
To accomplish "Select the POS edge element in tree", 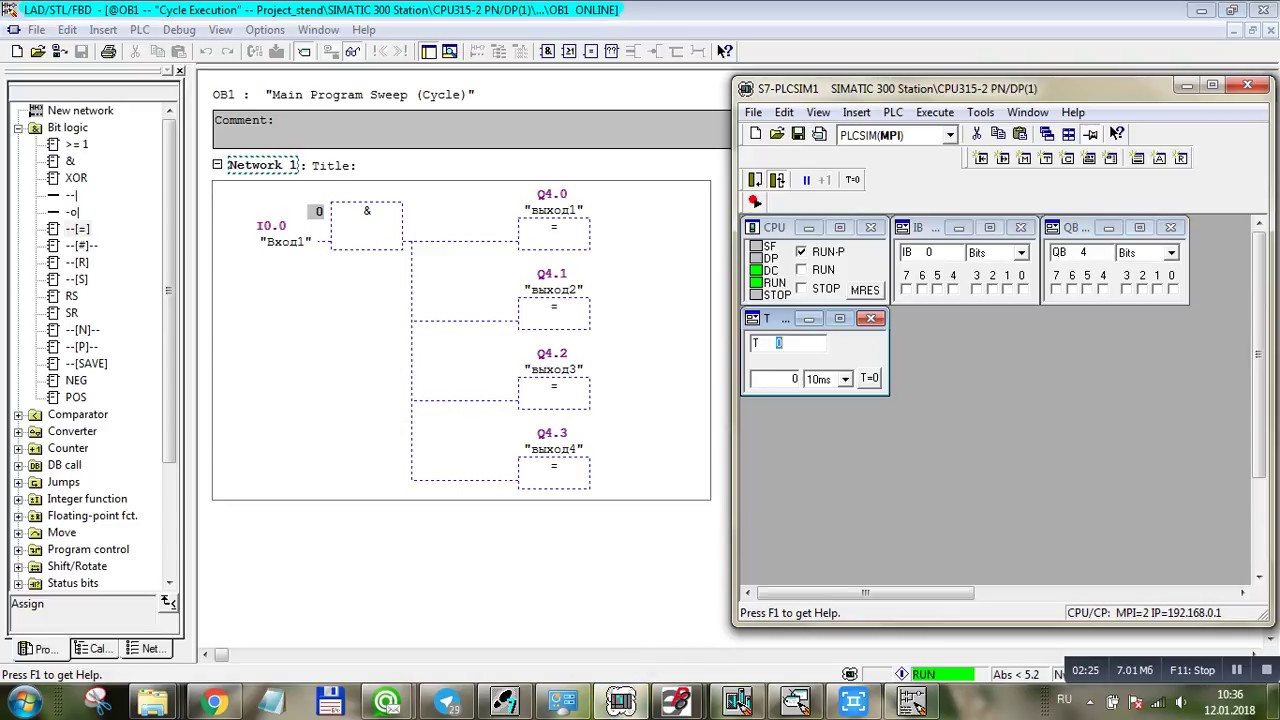I will click(76, 397).
